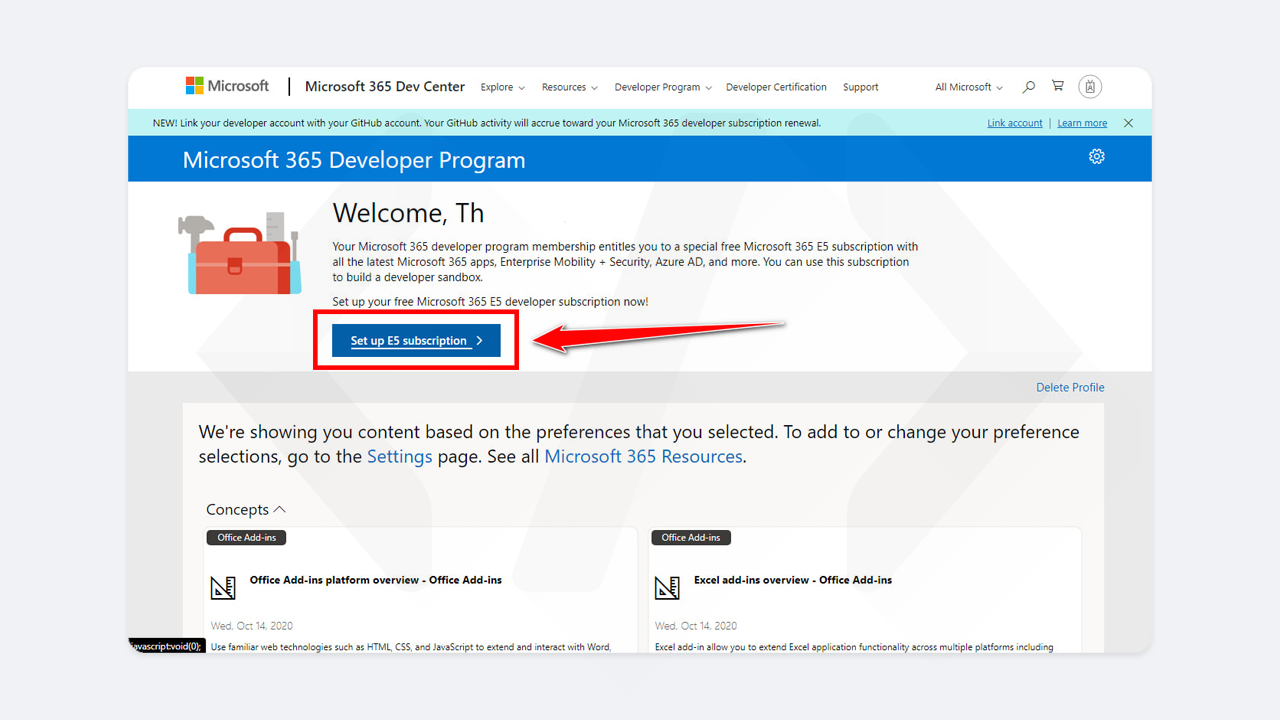The image size is (1280, 720).
Task: Click the Link account link
Action: coord(1015,123)
